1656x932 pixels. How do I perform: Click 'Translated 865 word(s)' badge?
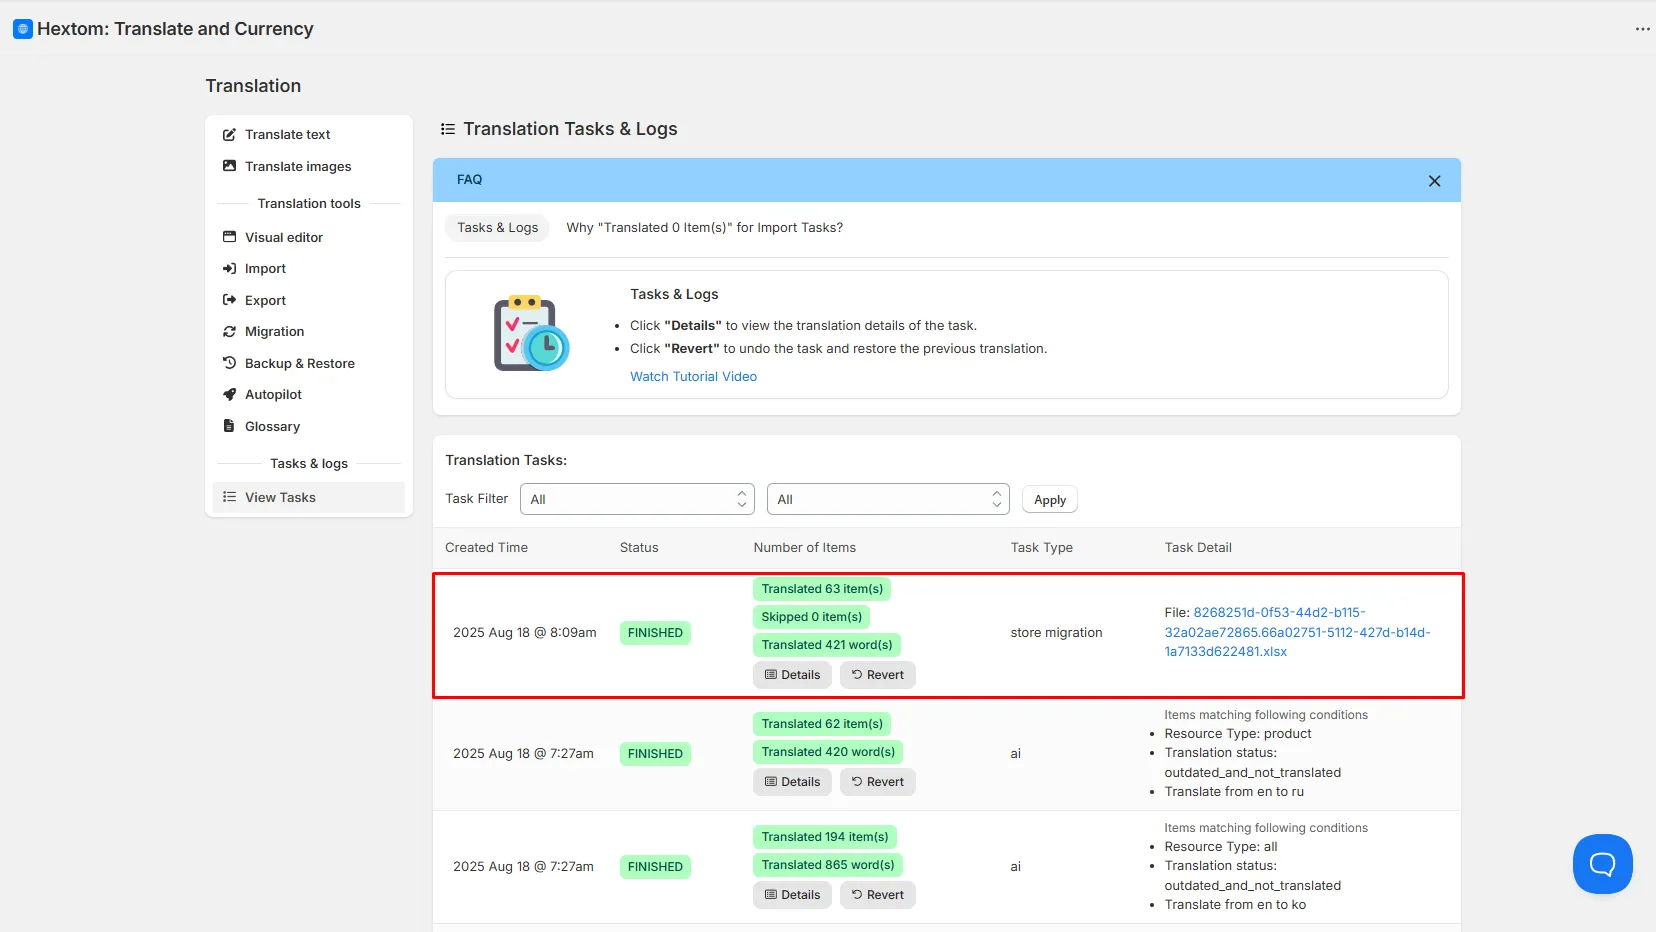[828, 865]
